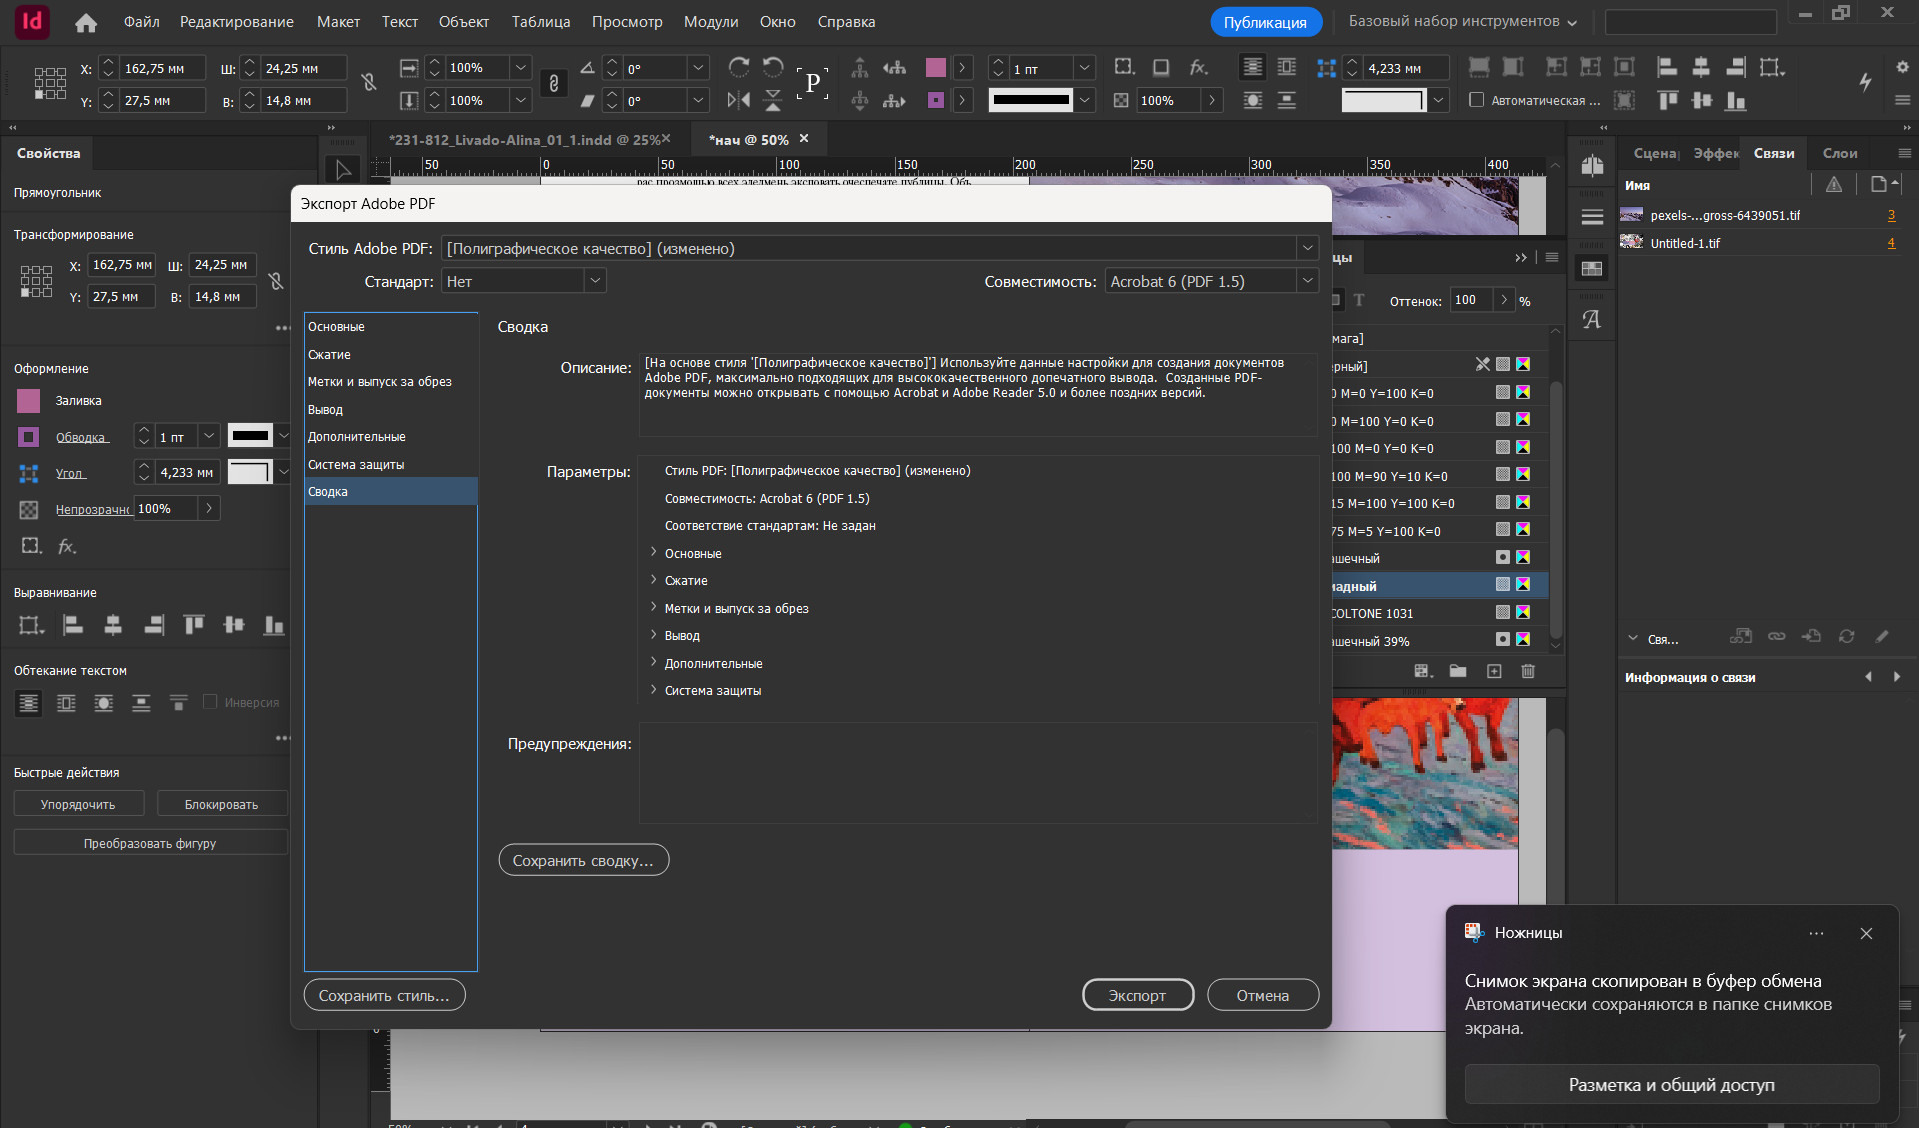This screenshot has height=1128, width=1919.
Task: Toggle the width-height link in the control bar
Action: 369,83
